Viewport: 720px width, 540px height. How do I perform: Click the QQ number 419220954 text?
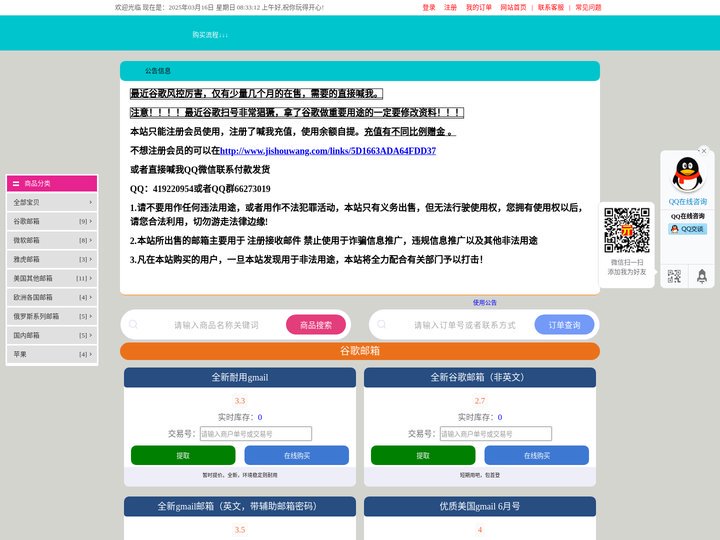pos(173,189)
